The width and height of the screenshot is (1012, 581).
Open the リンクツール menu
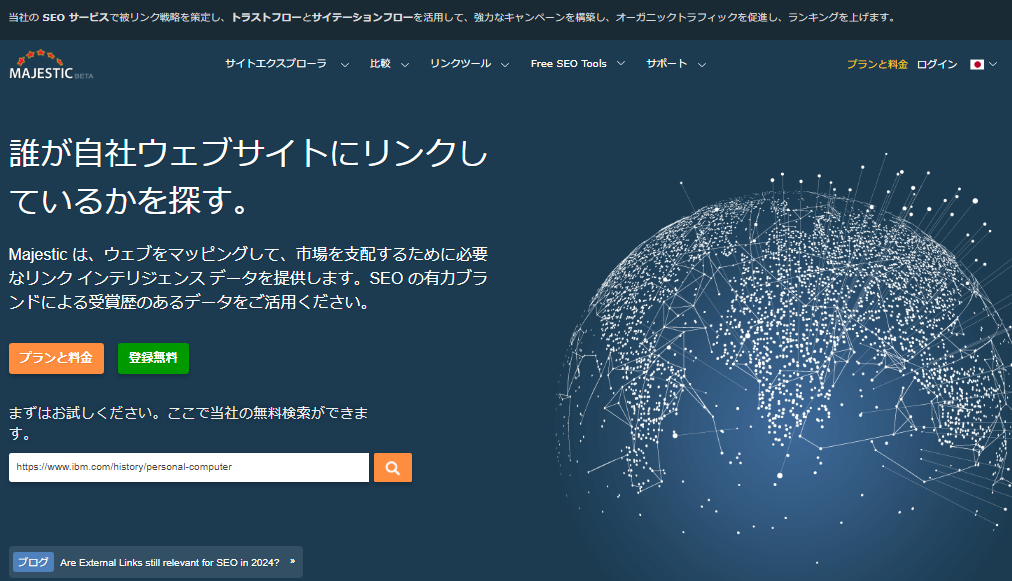460,63
